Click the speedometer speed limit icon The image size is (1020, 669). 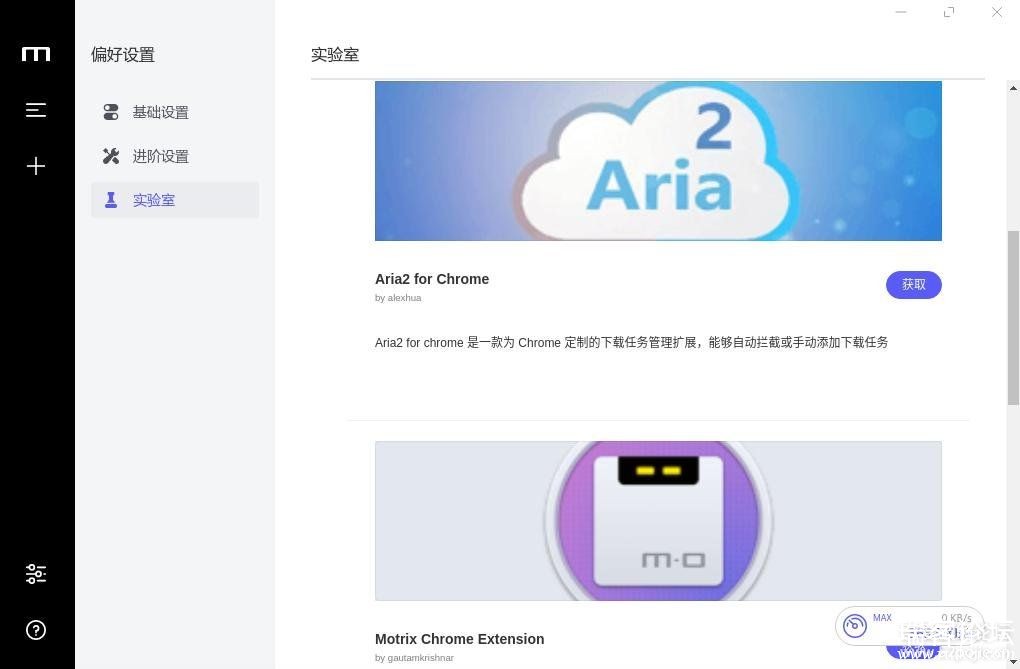[855, 625]
